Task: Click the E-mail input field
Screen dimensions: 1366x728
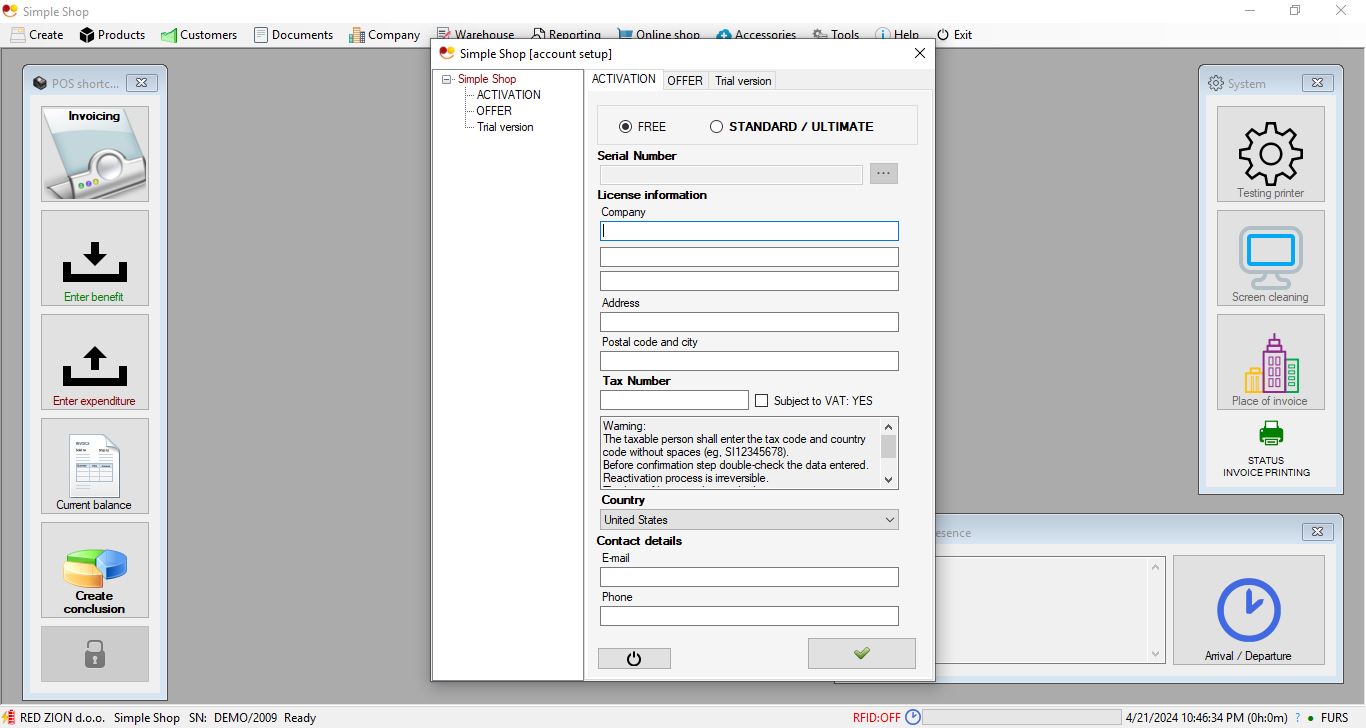Action: (749, 577)
